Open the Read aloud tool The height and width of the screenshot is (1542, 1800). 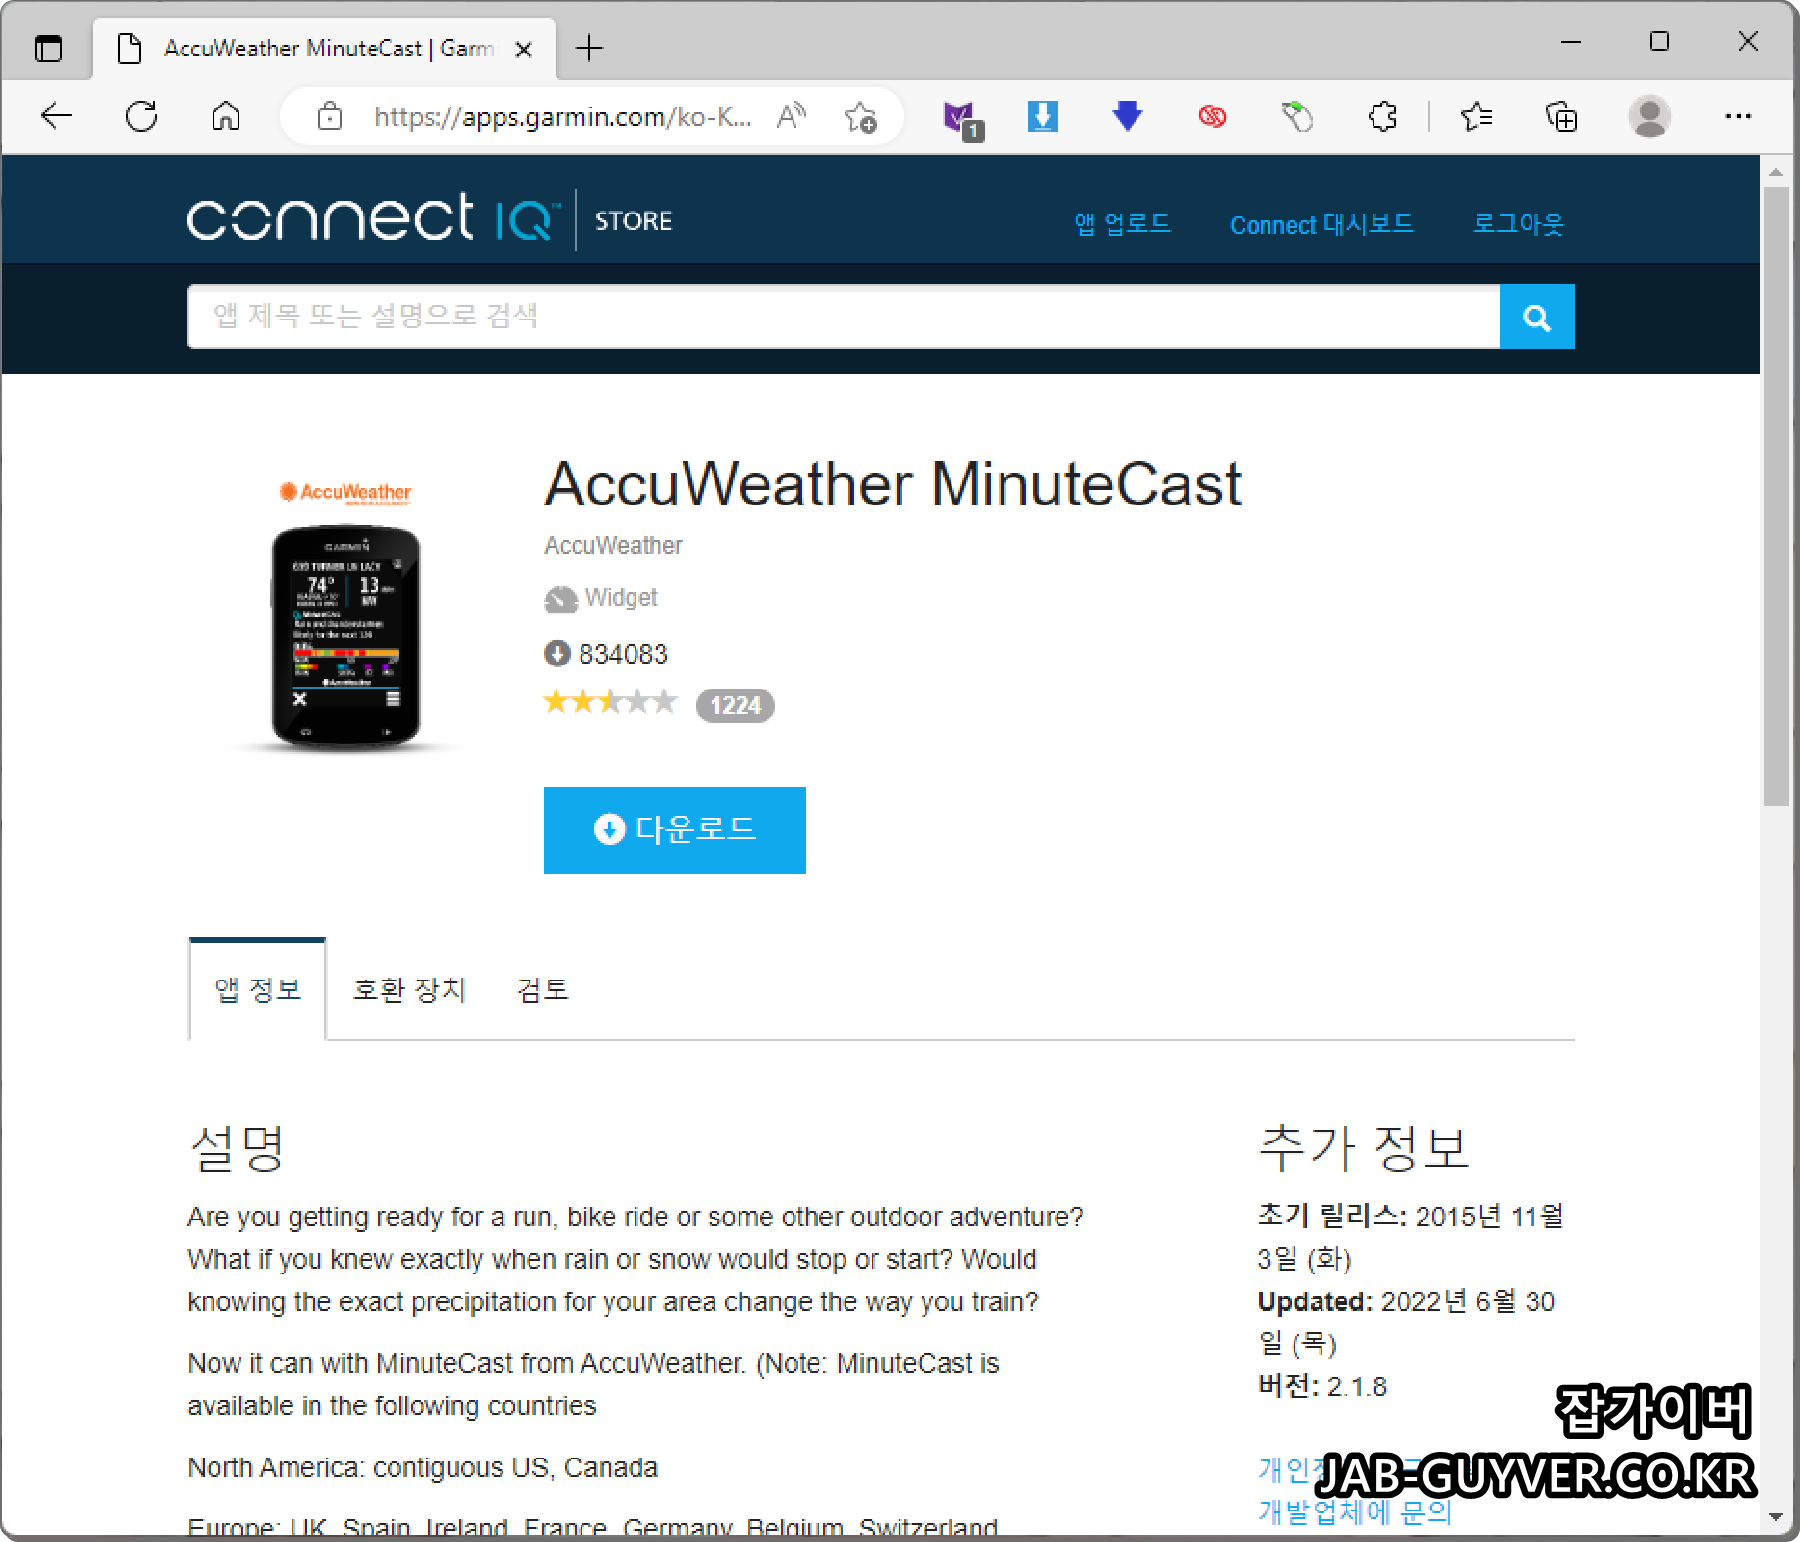(791, 117)
